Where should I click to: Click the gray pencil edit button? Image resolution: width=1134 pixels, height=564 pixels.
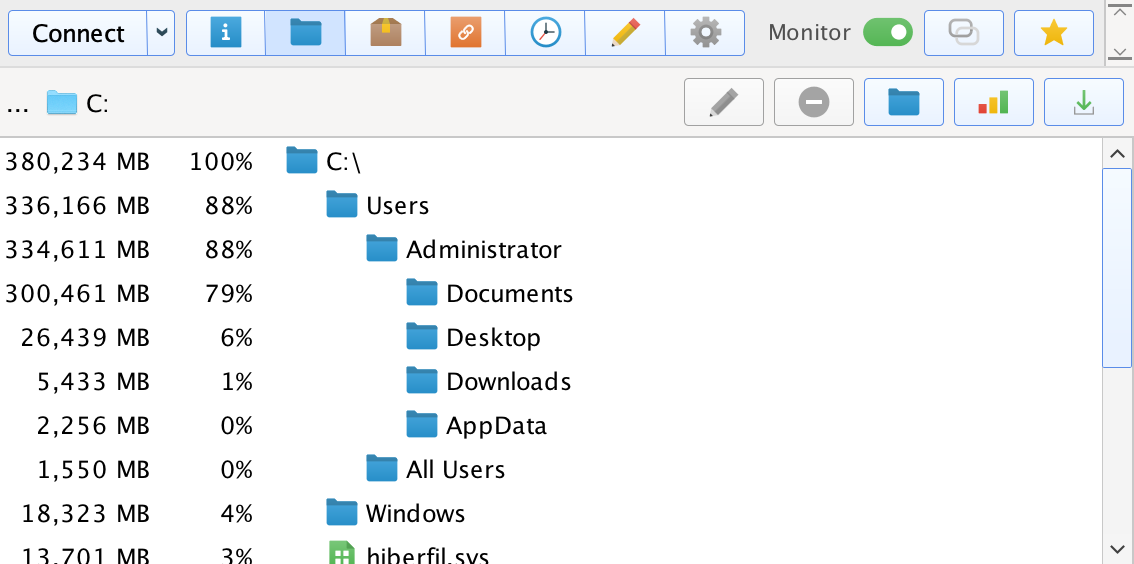pyautogui.click(x=724, y=102)
